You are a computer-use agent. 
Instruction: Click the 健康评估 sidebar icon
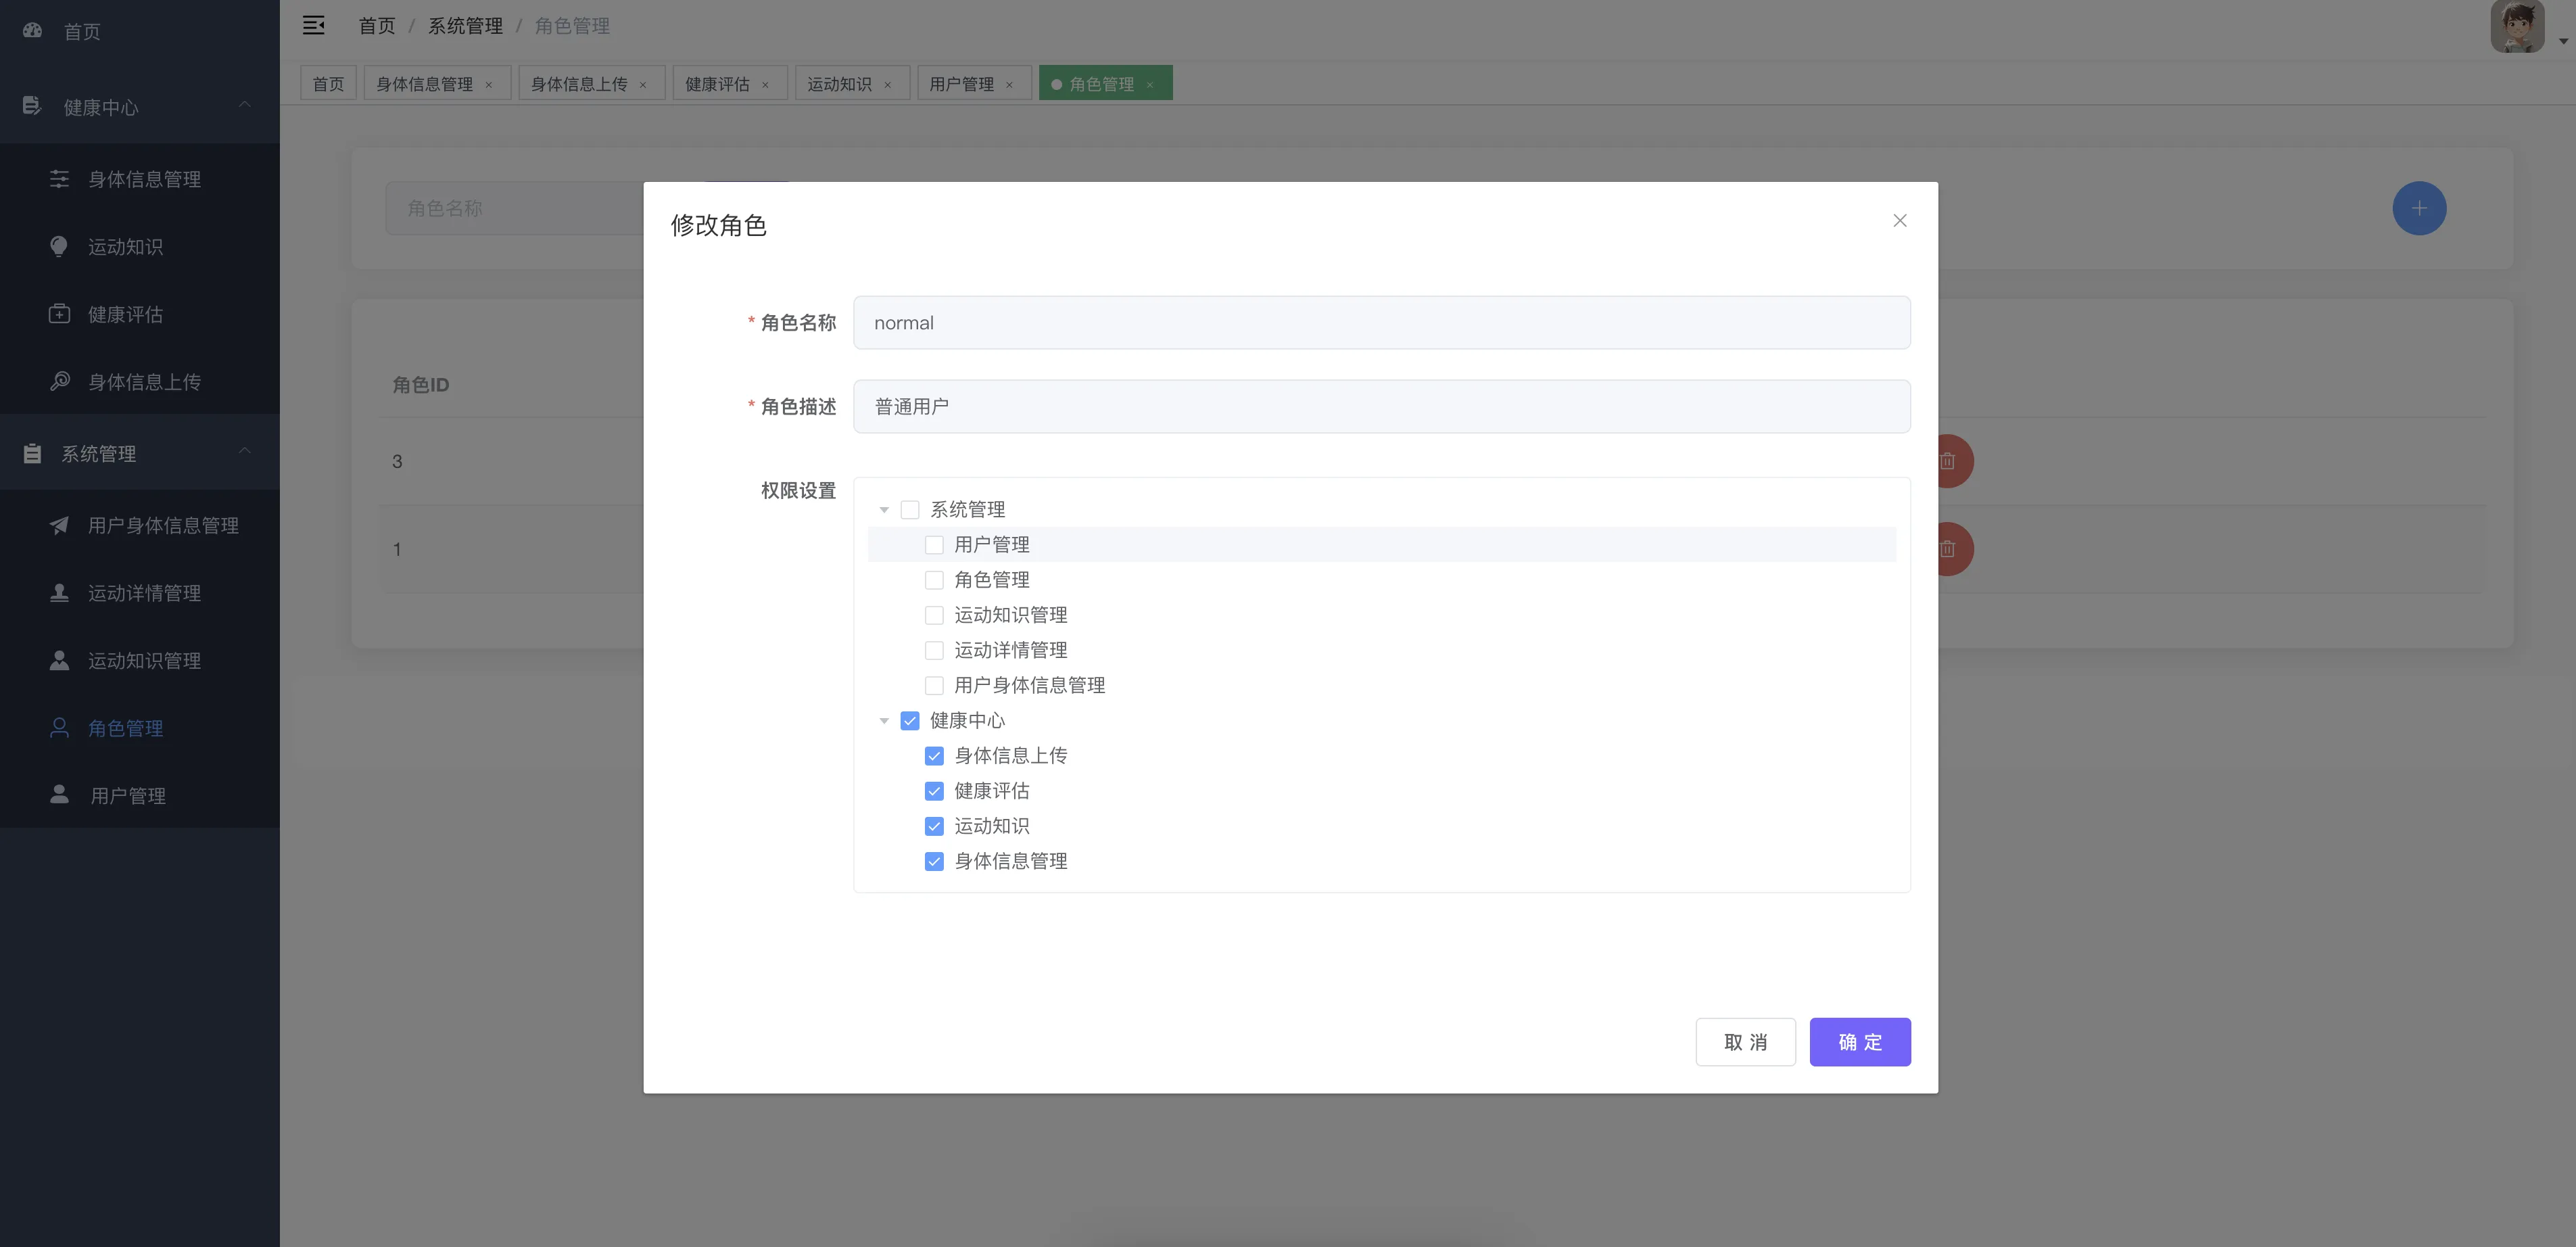[x=59, y=314]
